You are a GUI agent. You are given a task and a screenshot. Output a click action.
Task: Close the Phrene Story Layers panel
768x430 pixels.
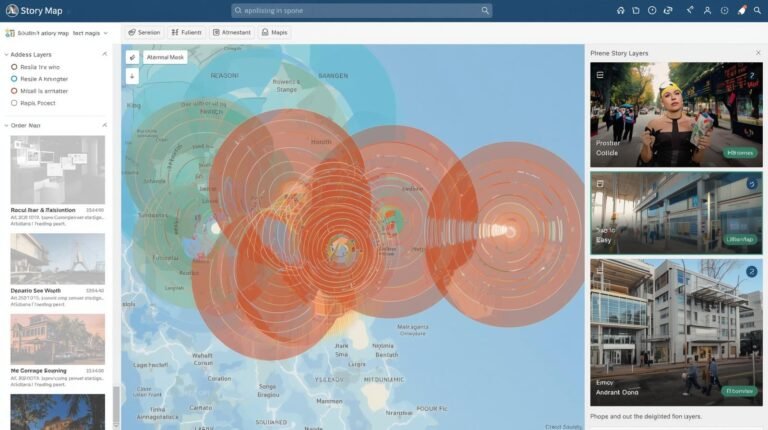pos(758,53)
